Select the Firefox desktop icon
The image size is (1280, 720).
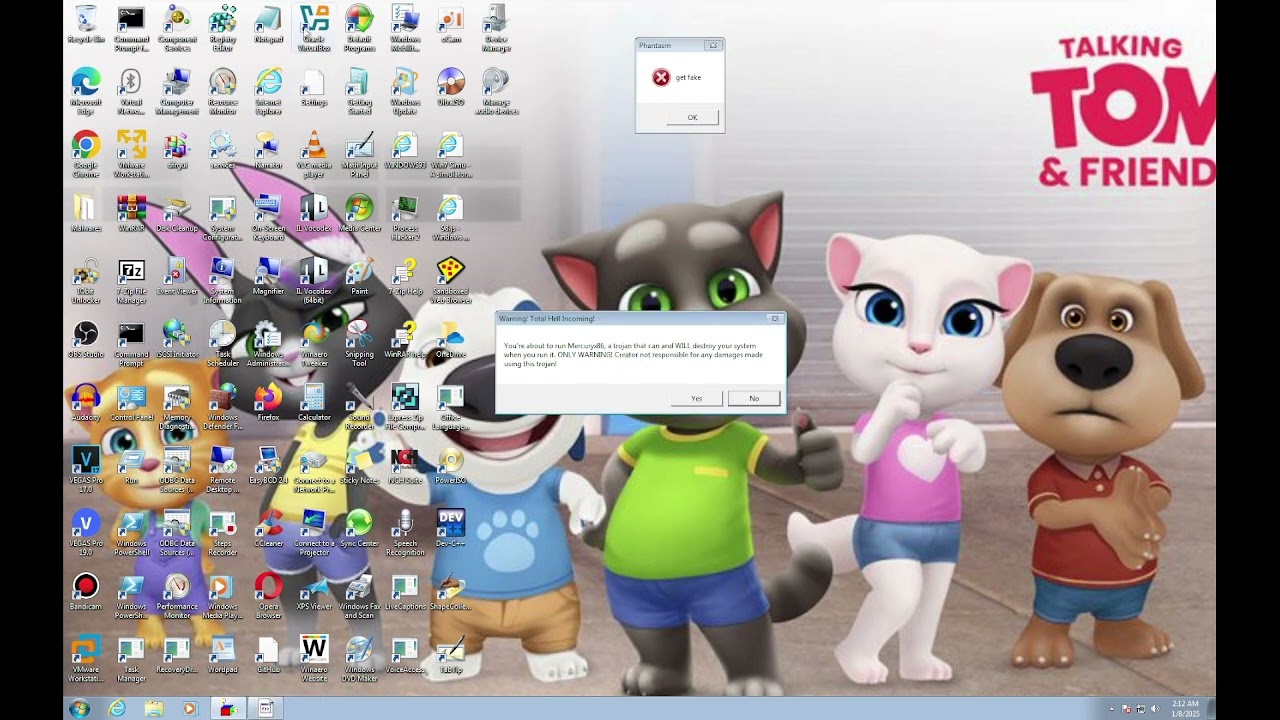click(268, 402)
